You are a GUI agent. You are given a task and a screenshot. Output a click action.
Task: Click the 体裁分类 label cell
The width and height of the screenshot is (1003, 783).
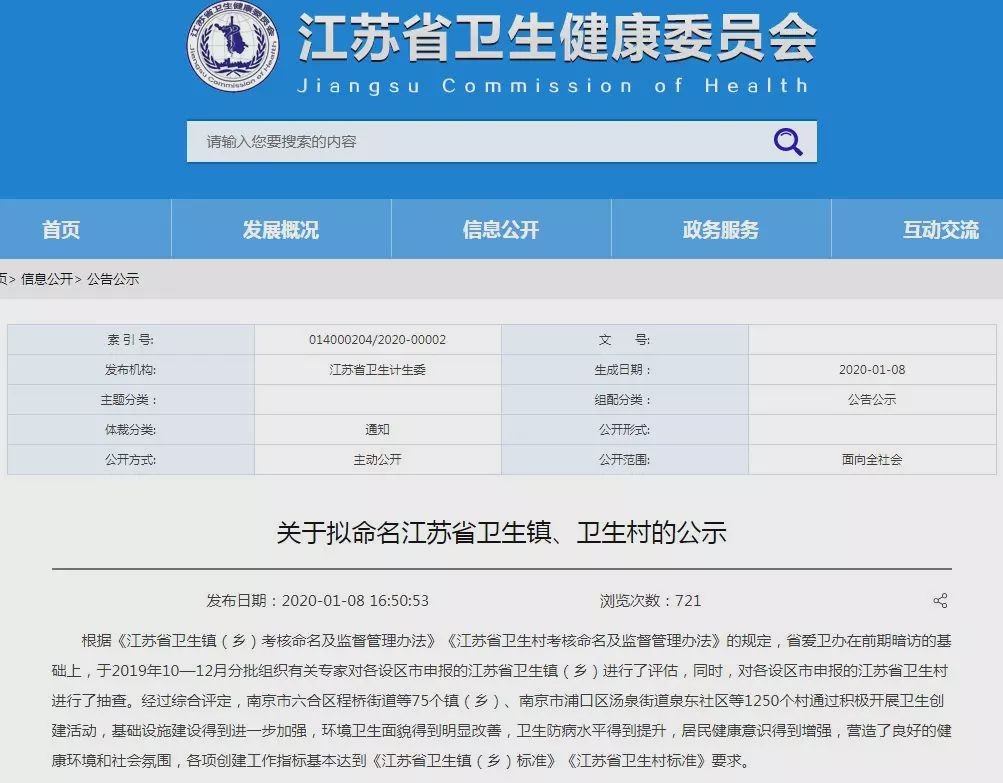[130, 430]
